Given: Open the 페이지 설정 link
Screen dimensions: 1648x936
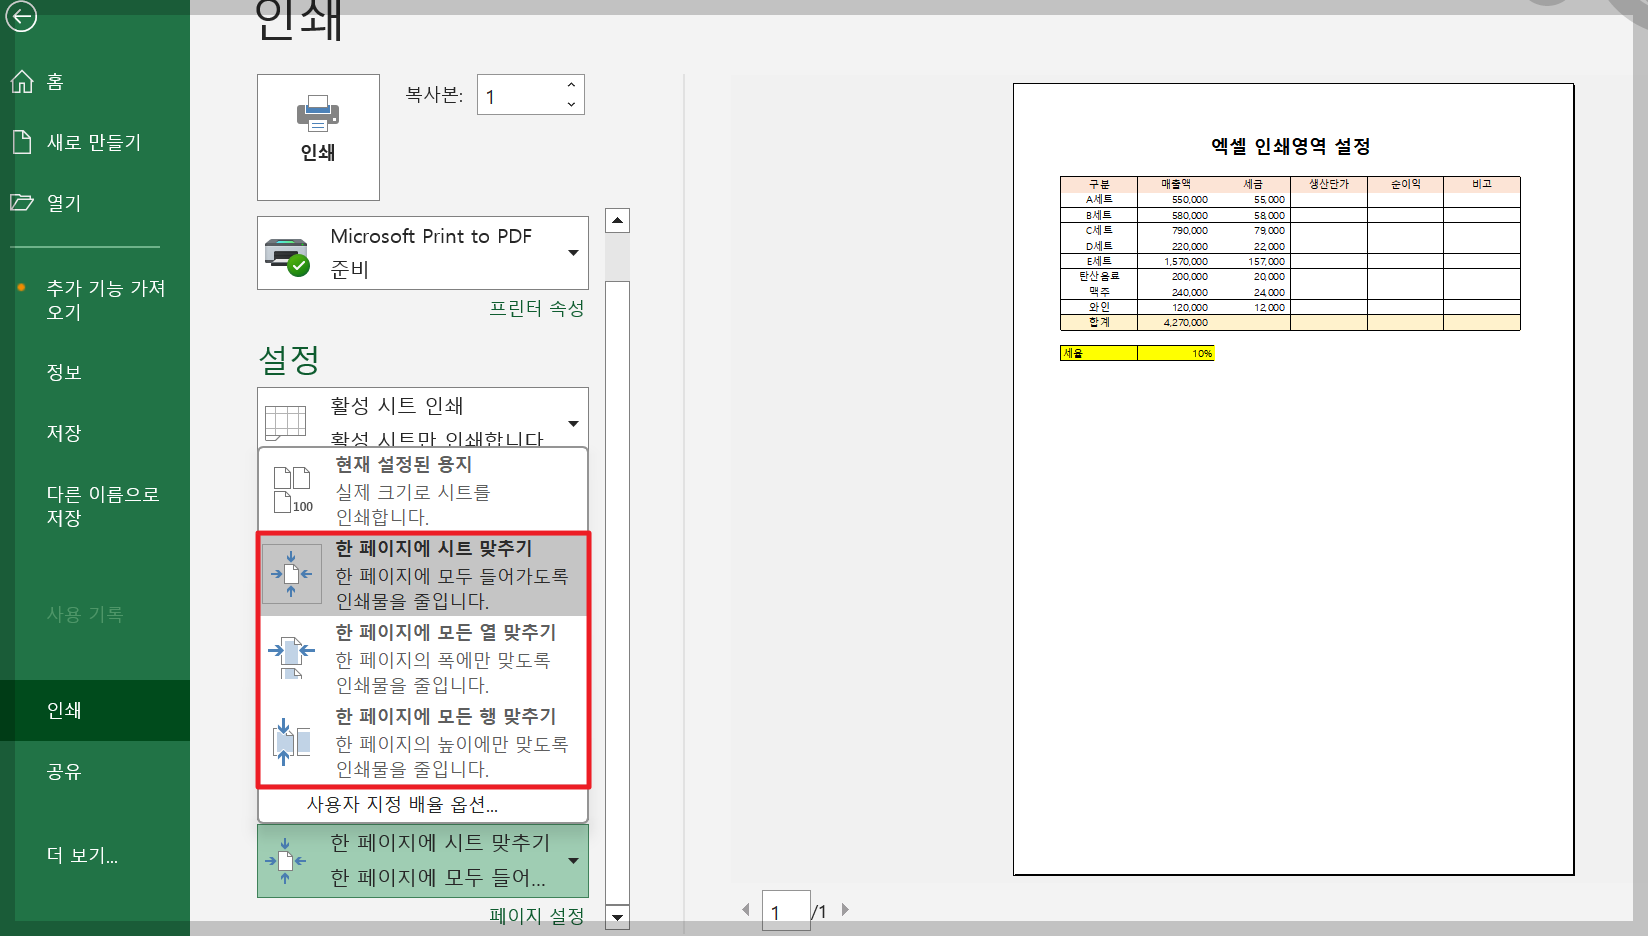Looking at the screenshot, I should (x=536, y=914).
